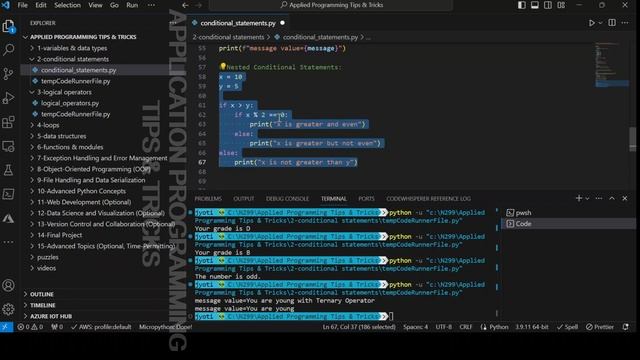Open the Search view in activity bar
The width and height of the screenshot is (640, 360).
[x=8, y=50]
